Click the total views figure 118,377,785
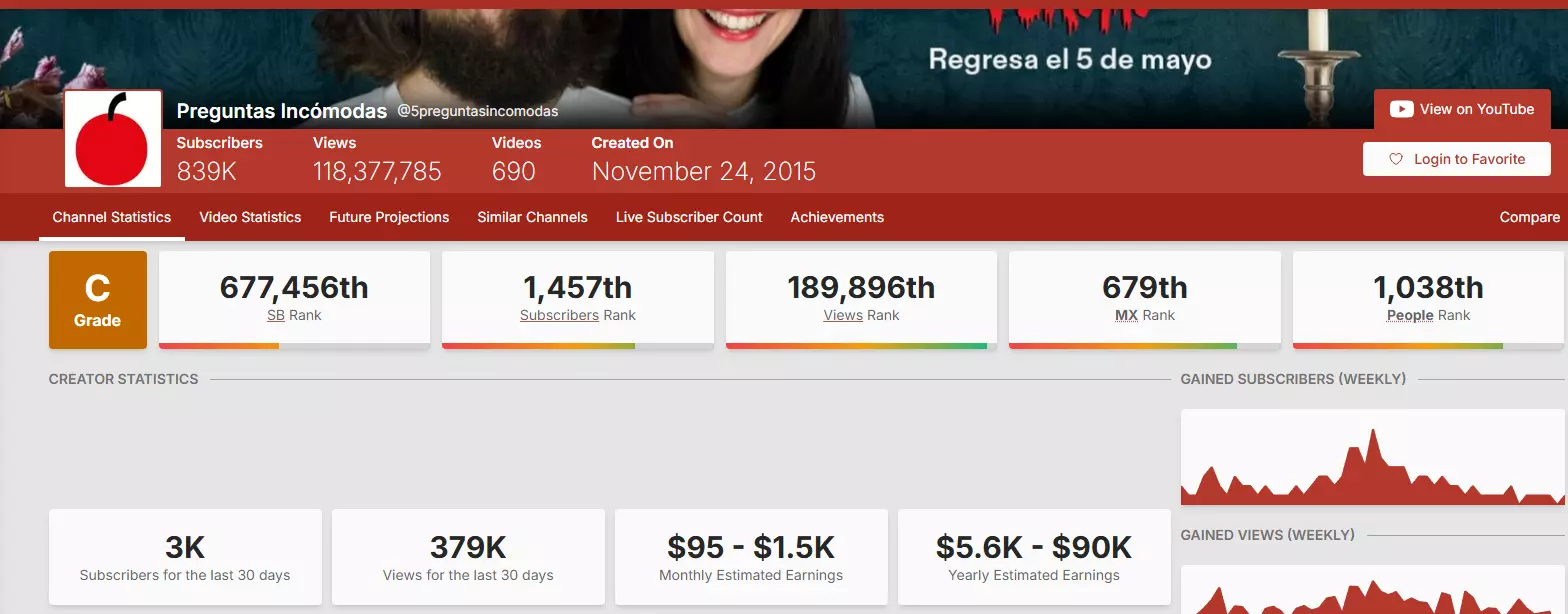The image size is (1568, 614). [x=377, y=171]
